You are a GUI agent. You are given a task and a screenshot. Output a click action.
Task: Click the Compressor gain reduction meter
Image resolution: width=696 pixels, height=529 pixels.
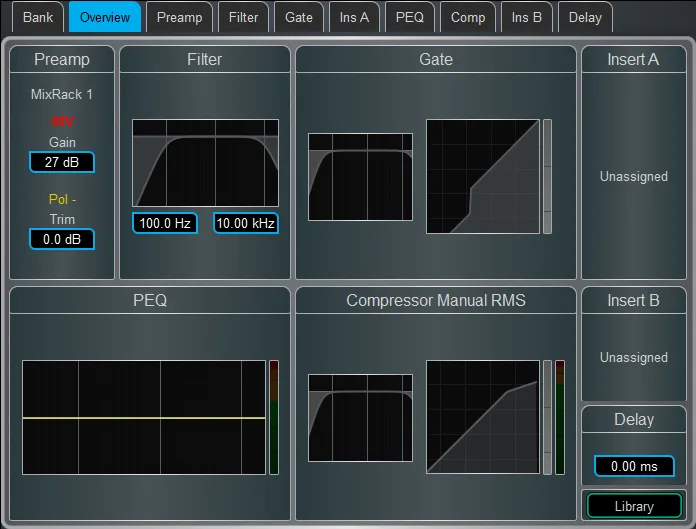click(547, 417)
